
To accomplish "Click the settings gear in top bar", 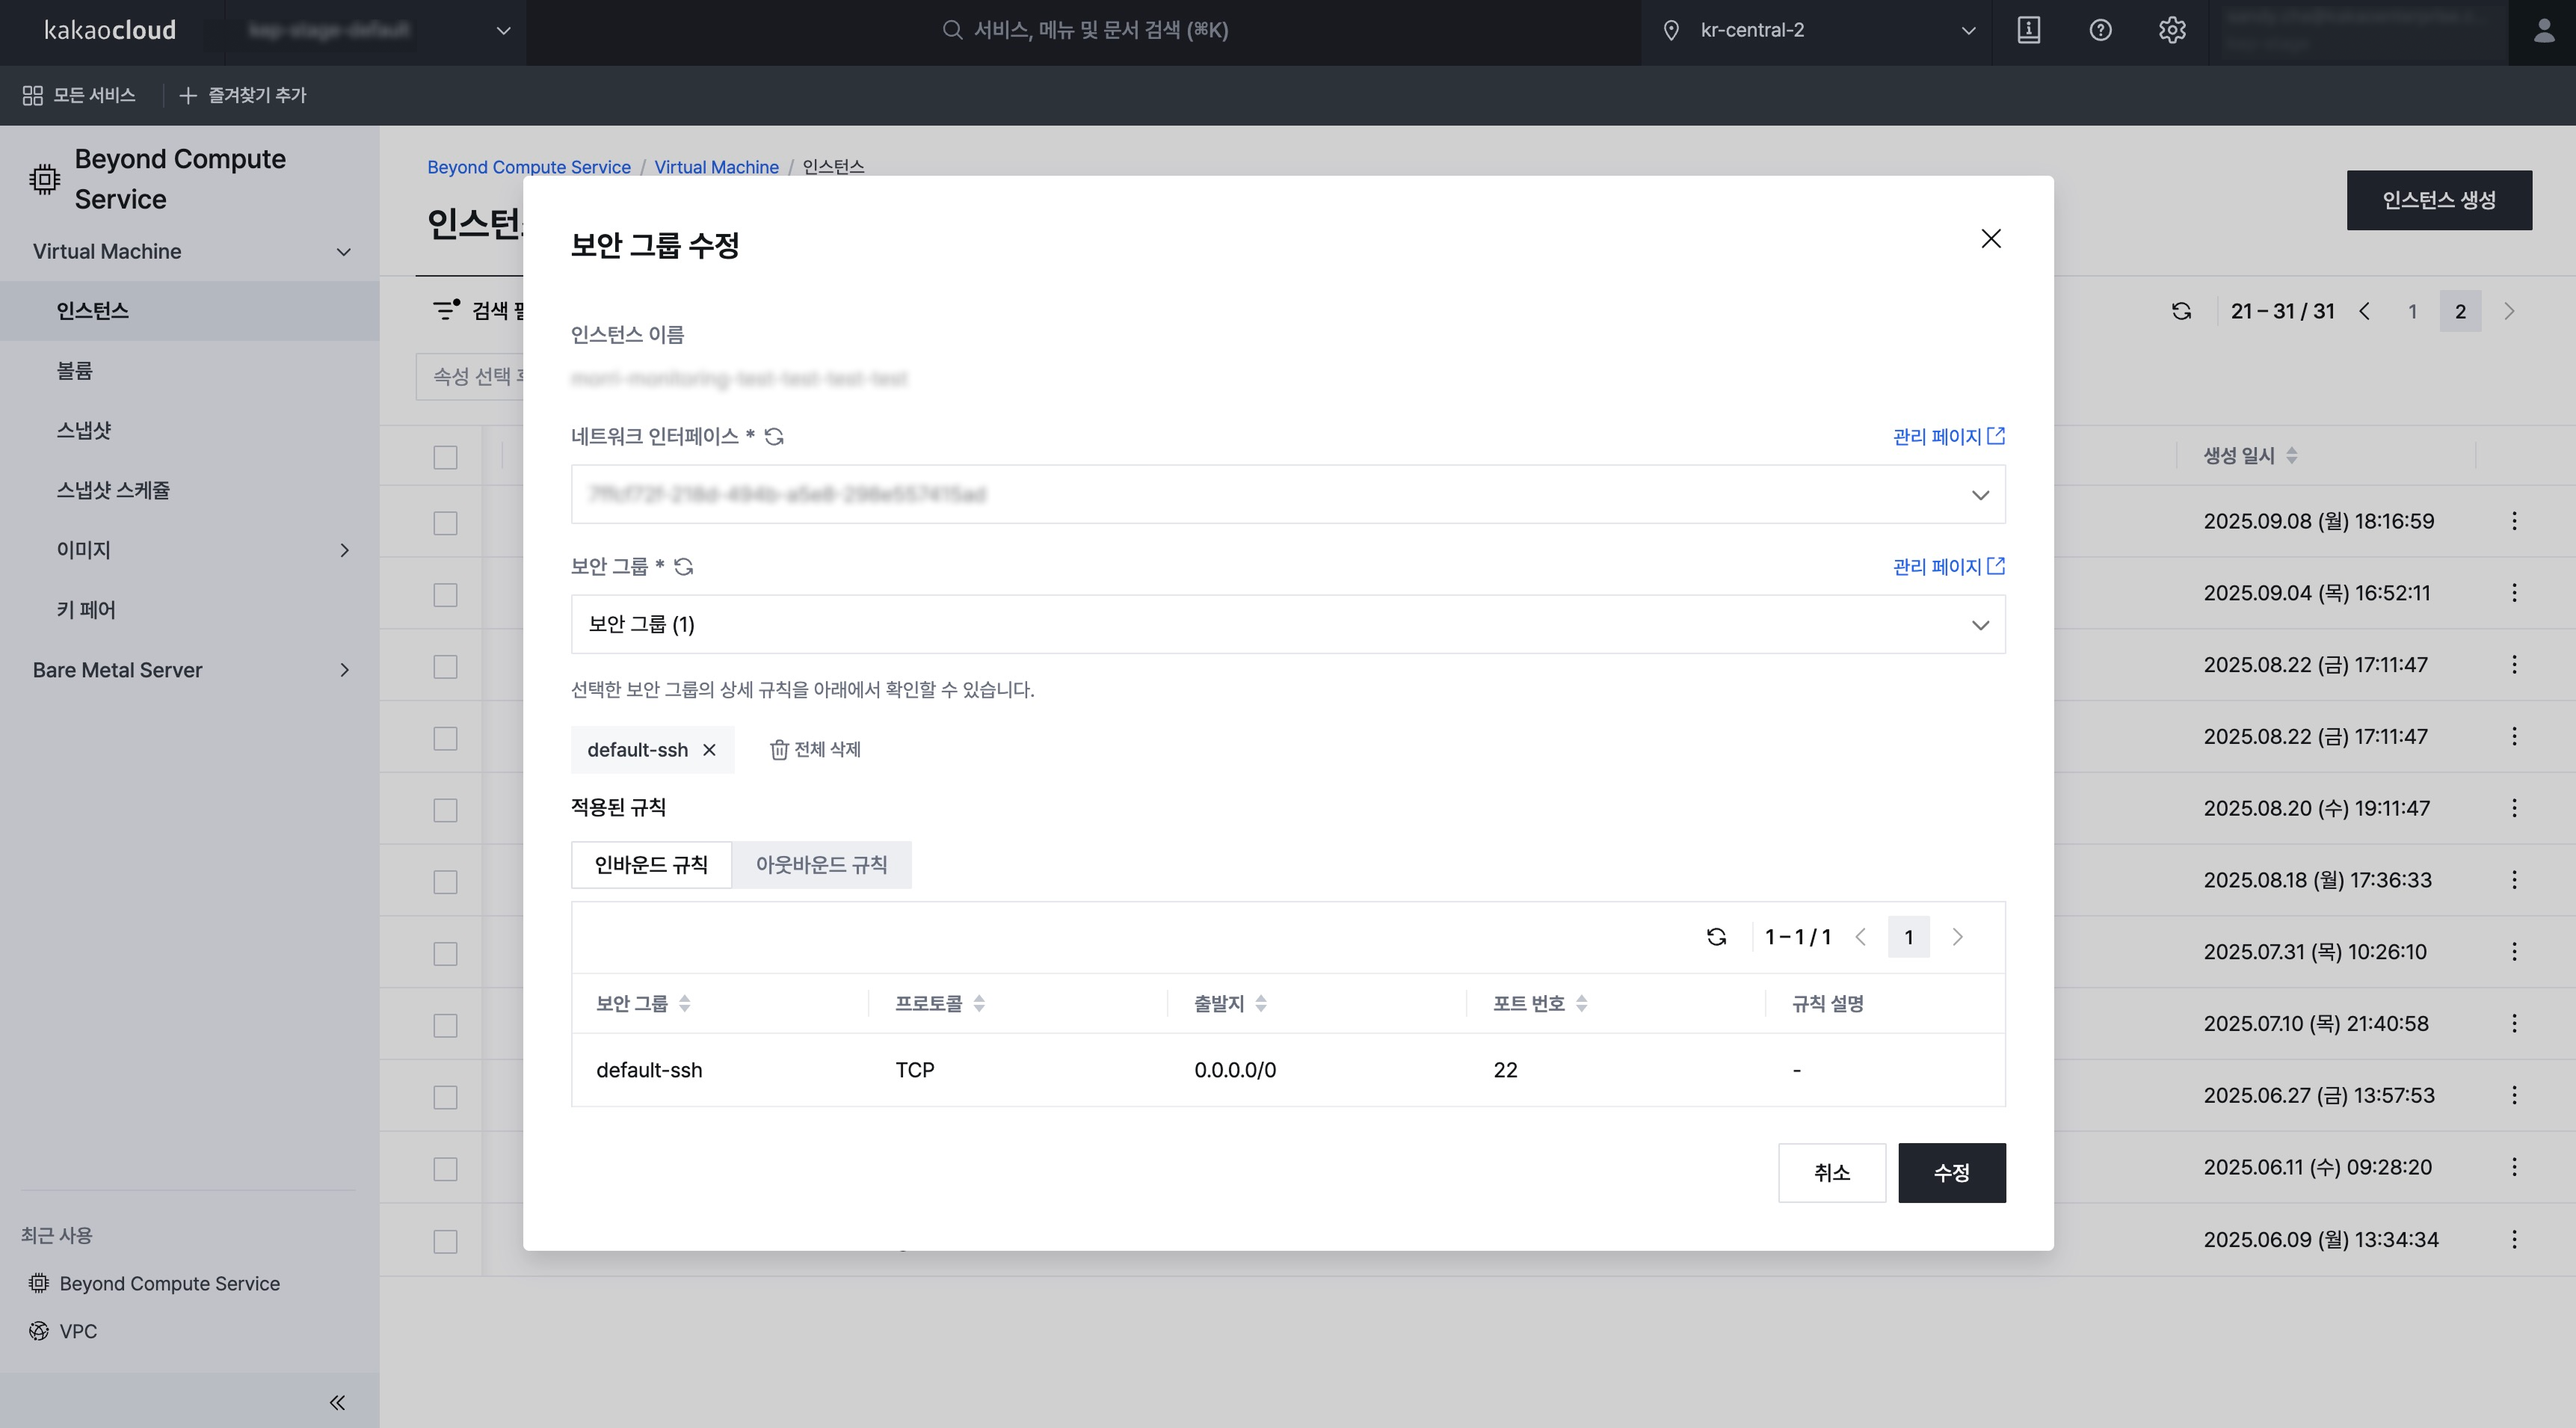I will [2172, 30].
